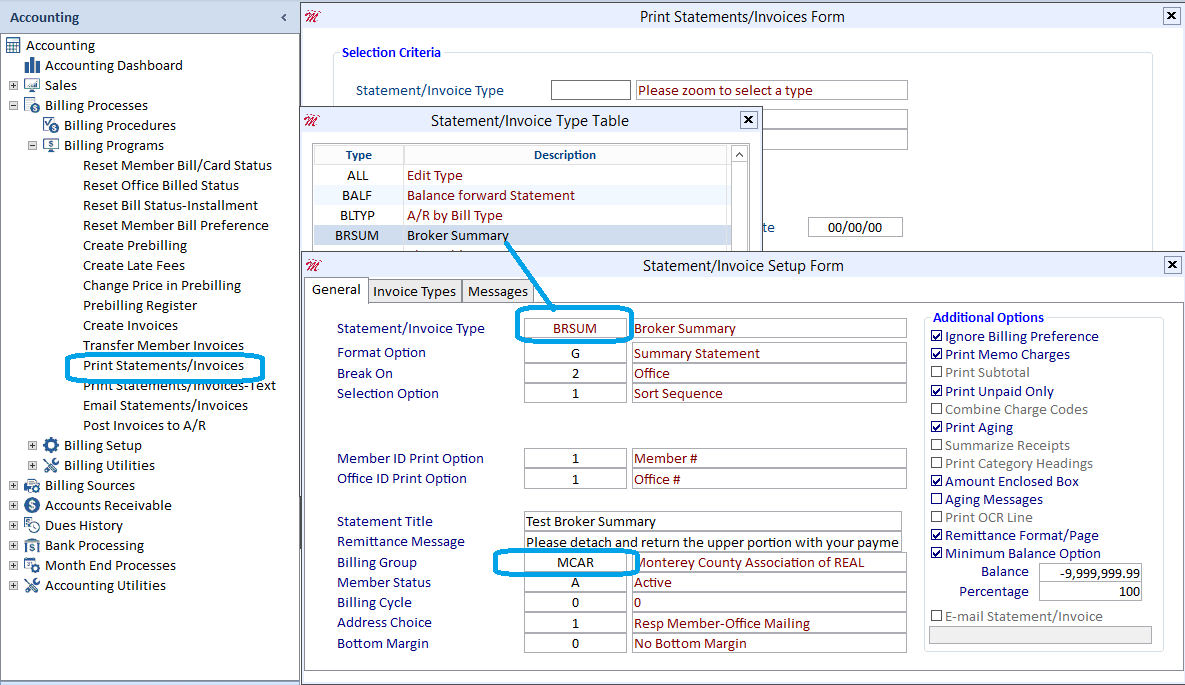
Task: Click the logo icon of Statement/Invoice Type Table
Action: (312, 120)
